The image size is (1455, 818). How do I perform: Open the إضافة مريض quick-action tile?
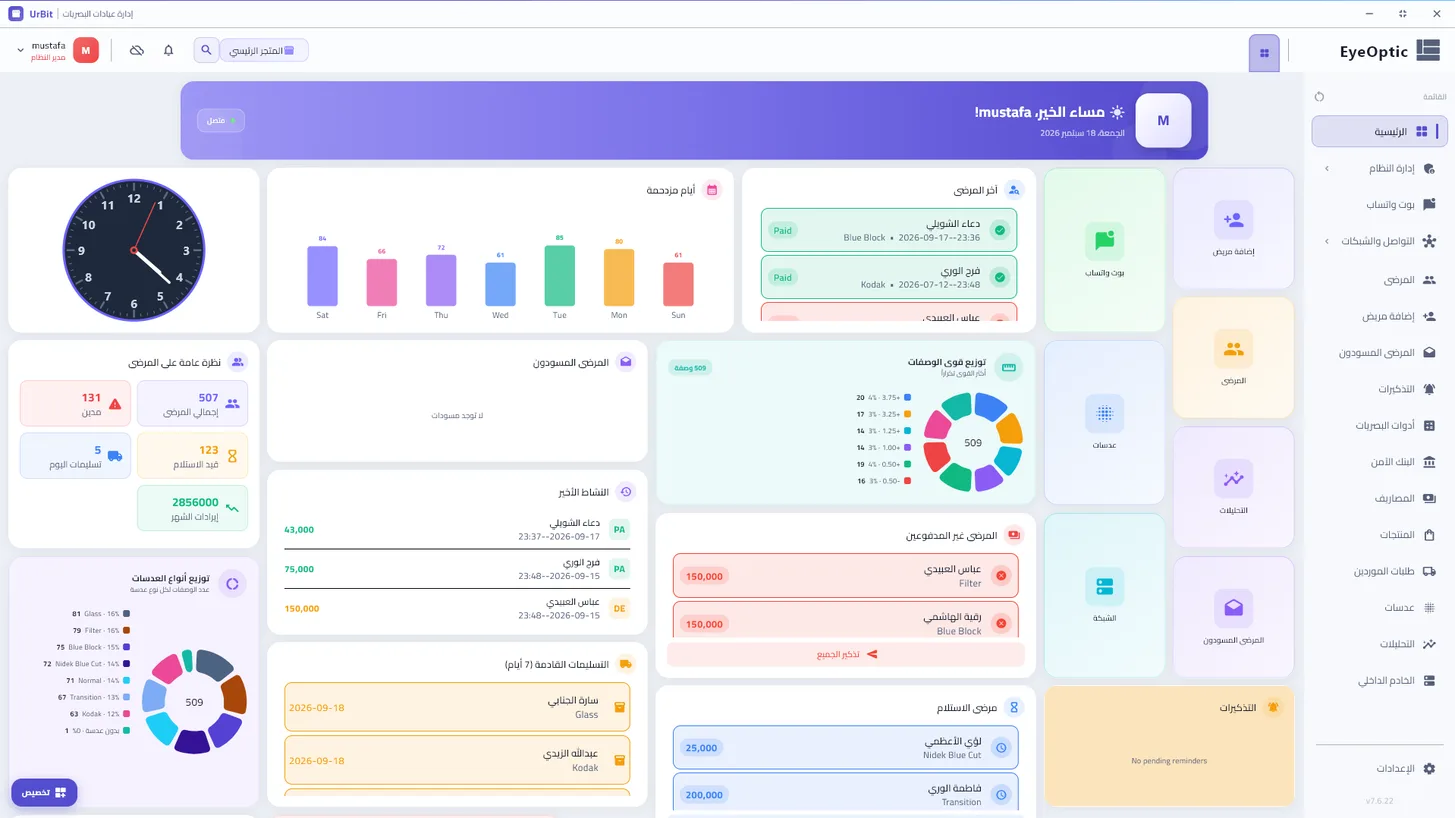1233,228
